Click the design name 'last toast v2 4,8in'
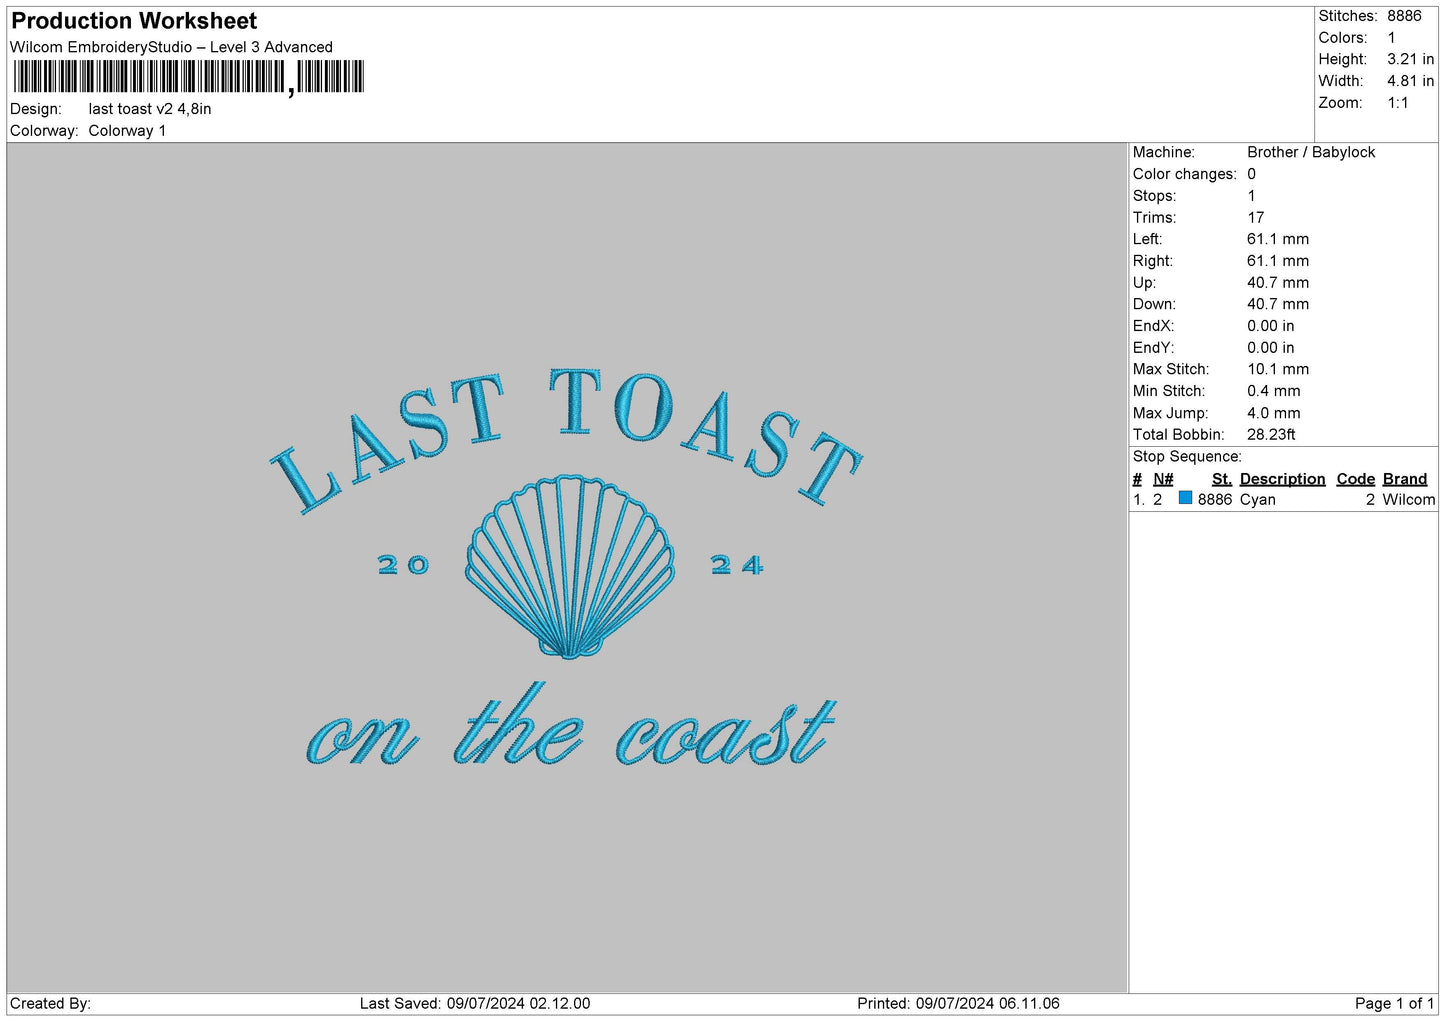 tap(150, 109)
